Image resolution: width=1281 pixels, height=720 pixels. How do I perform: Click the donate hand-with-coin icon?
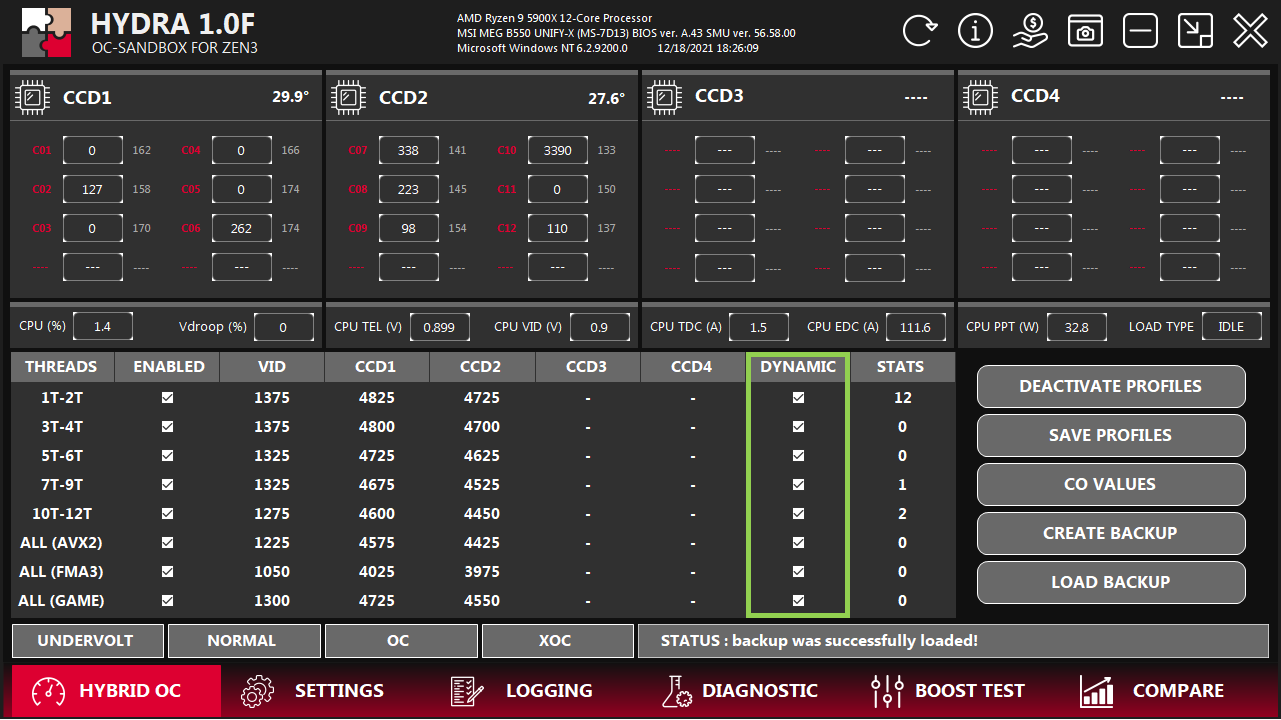coord(1030,31)
